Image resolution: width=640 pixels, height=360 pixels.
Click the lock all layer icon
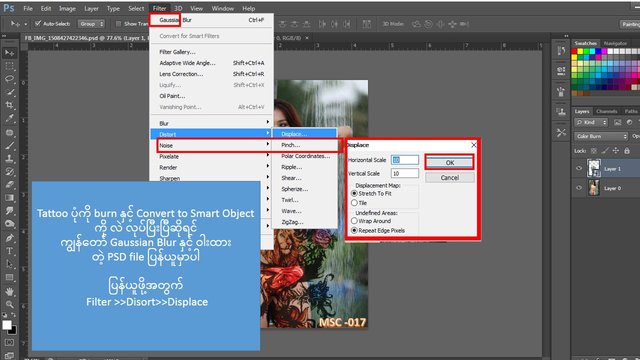pyautogui.click(x=627, y=151)
